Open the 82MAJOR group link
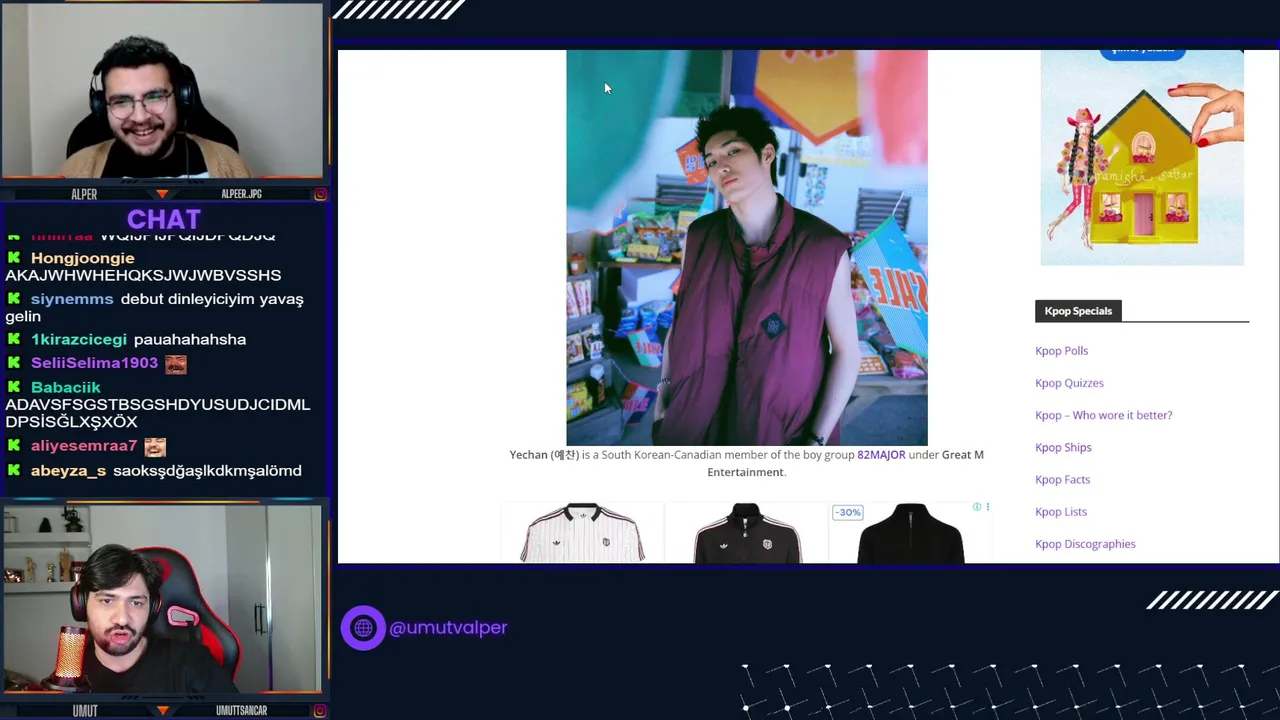The image size is (1280, 720). 881,455
